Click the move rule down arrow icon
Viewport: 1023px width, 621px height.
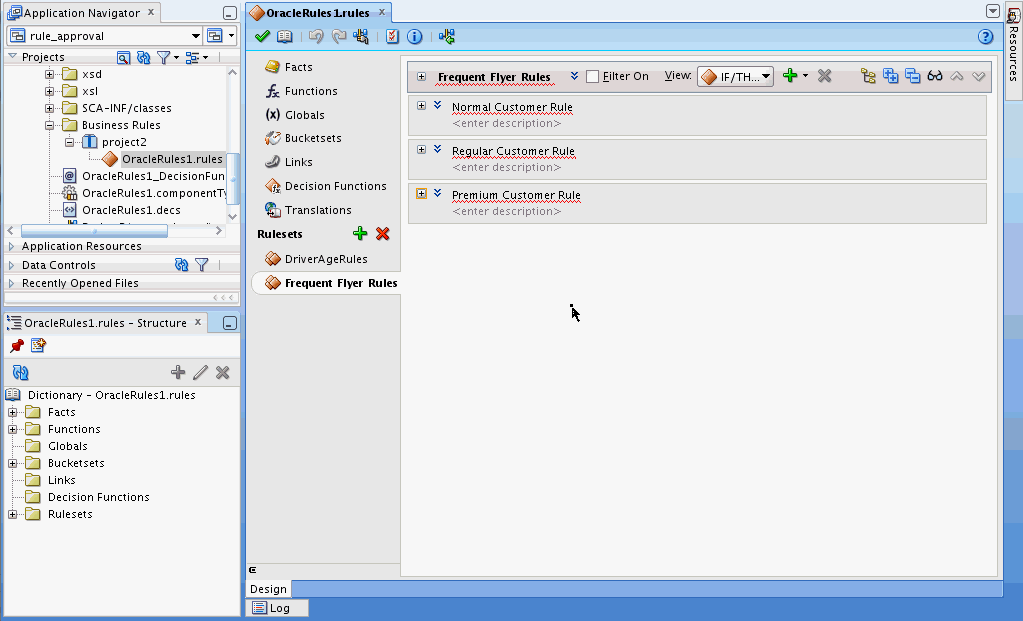pos(979,76)
